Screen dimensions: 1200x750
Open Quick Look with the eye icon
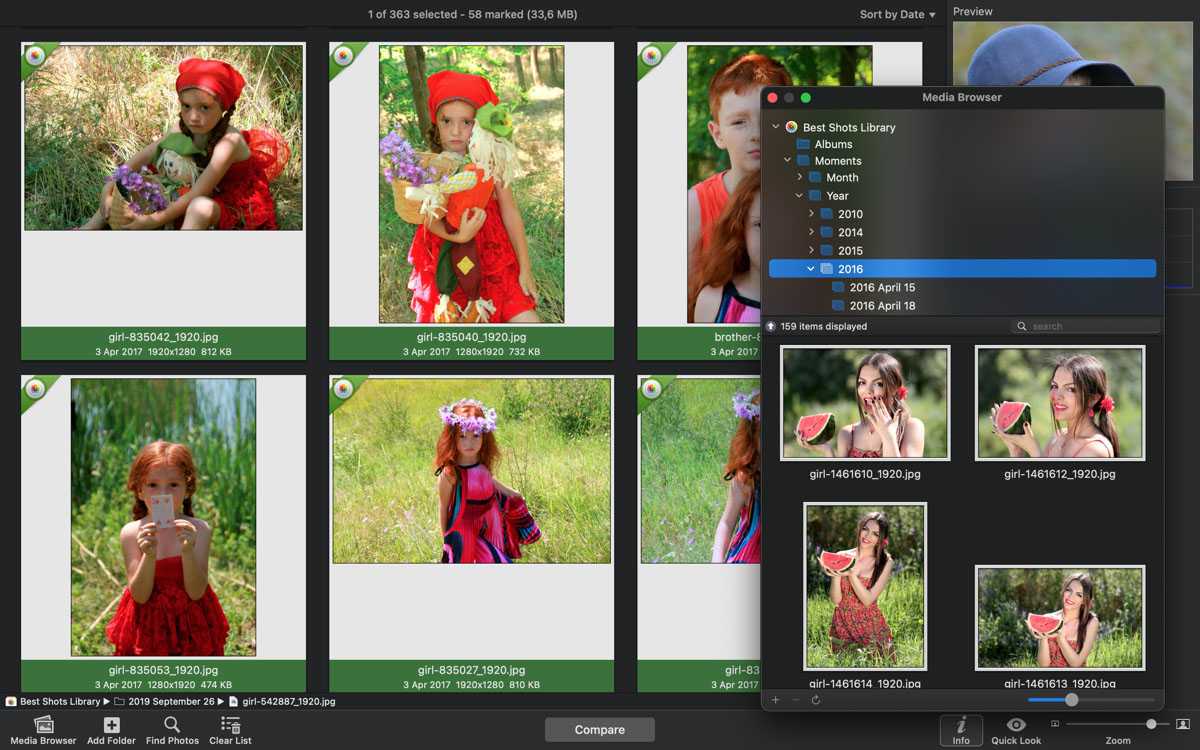pyautogui.click(x=1016, y=725)
